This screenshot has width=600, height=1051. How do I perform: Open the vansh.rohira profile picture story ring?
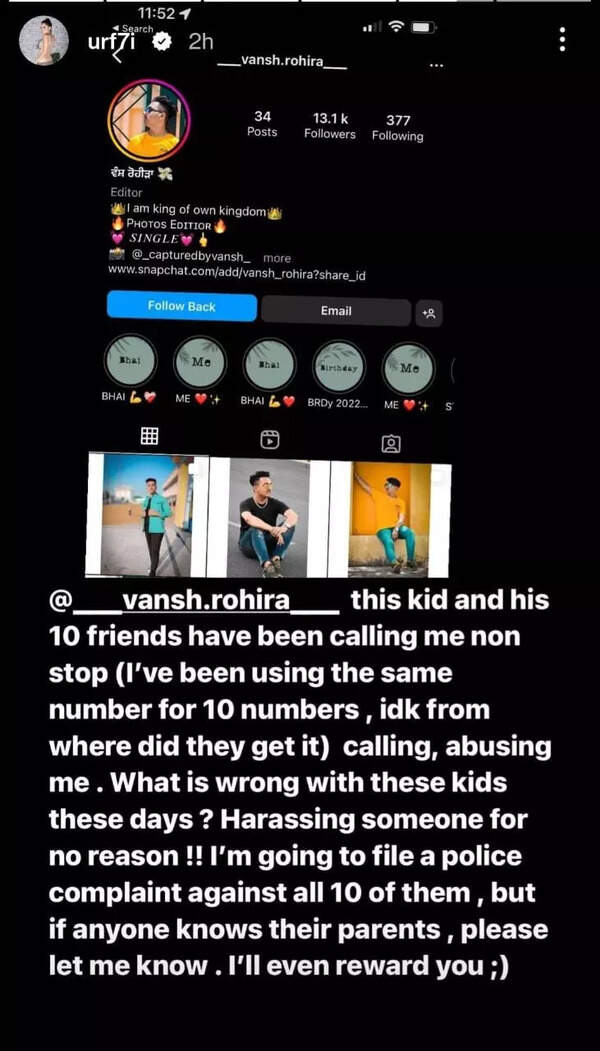149,120
